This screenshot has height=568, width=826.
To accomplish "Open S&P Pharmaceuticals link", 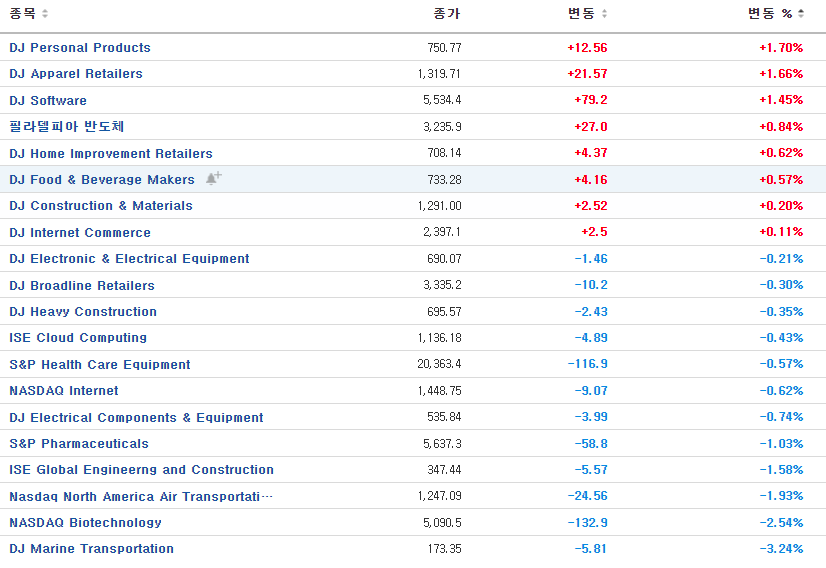I will coord(79,444).
